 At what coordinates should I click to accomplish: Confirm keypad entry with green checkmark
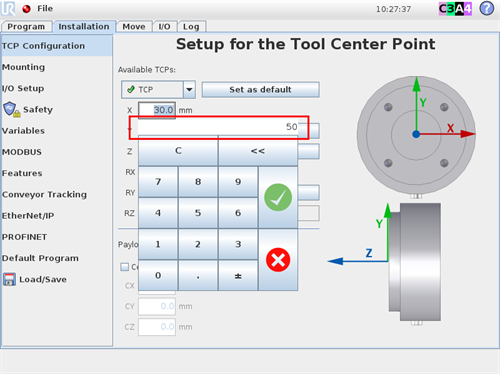278,197
